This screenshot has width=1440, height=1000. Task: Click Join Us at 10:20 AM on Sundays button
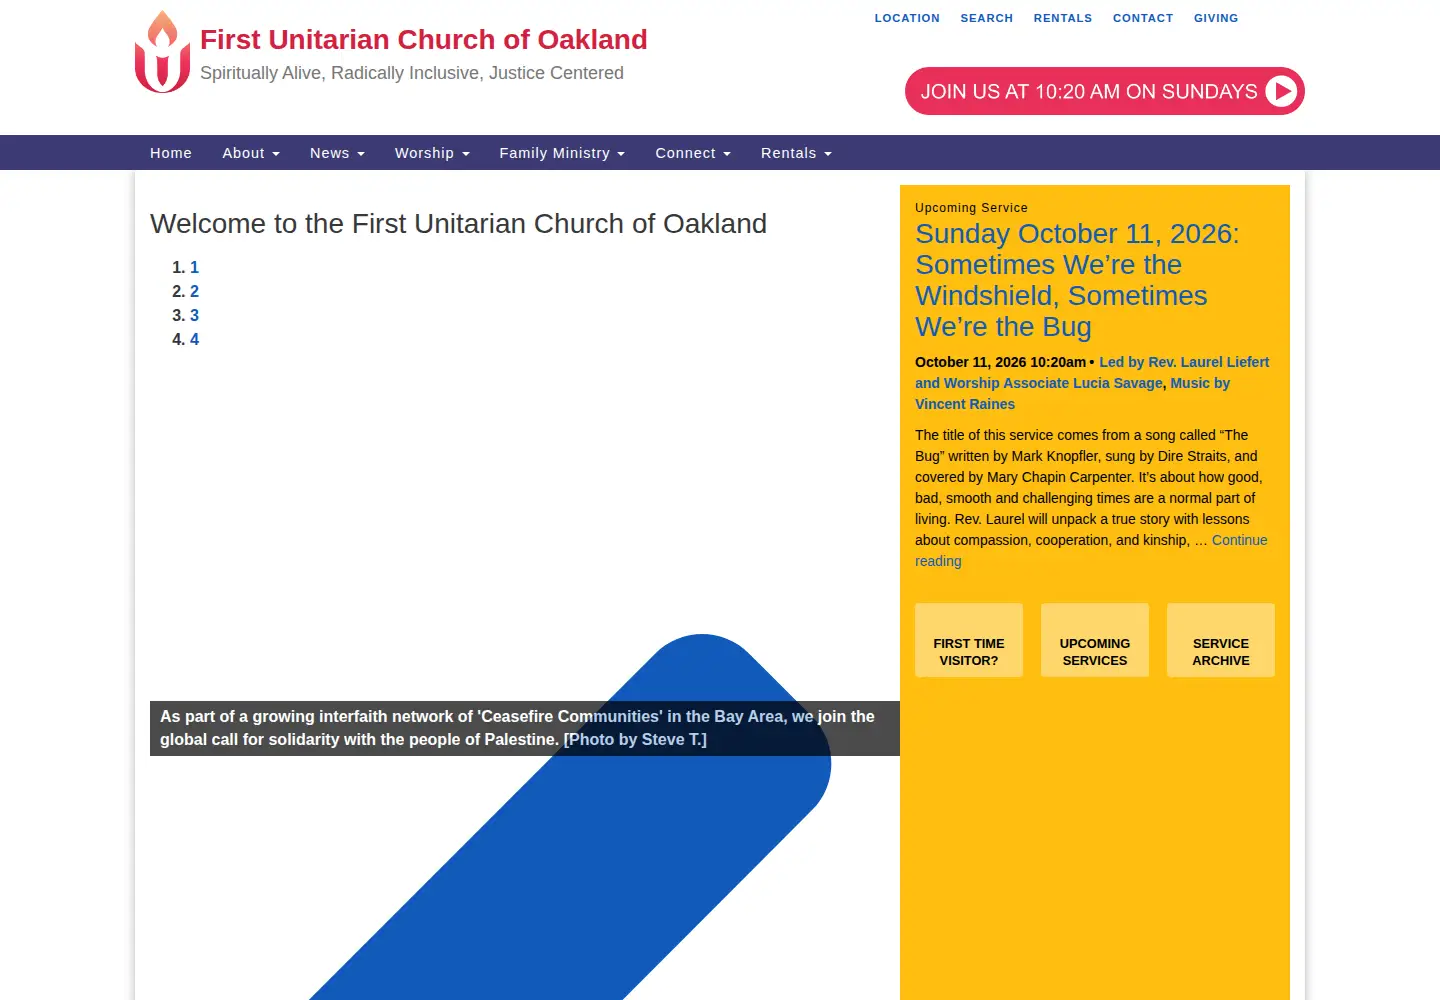(1105, 91)
